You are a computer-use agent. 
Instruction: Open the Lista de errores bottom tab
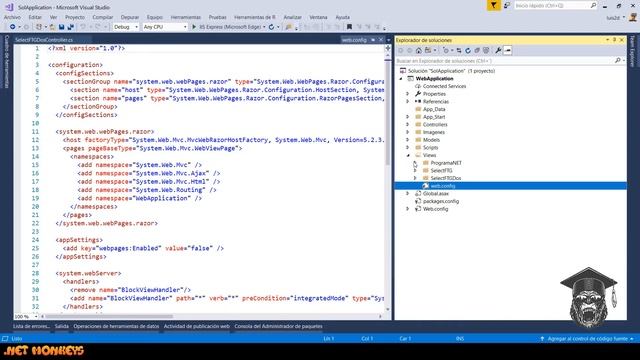31,326
